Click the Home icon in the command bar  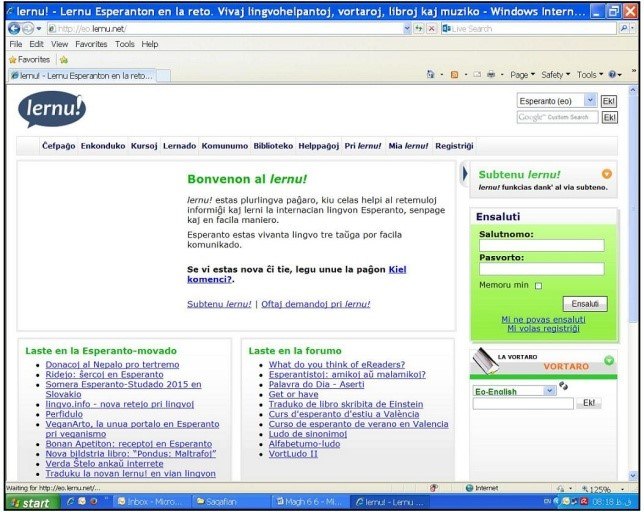coord(430,74)
